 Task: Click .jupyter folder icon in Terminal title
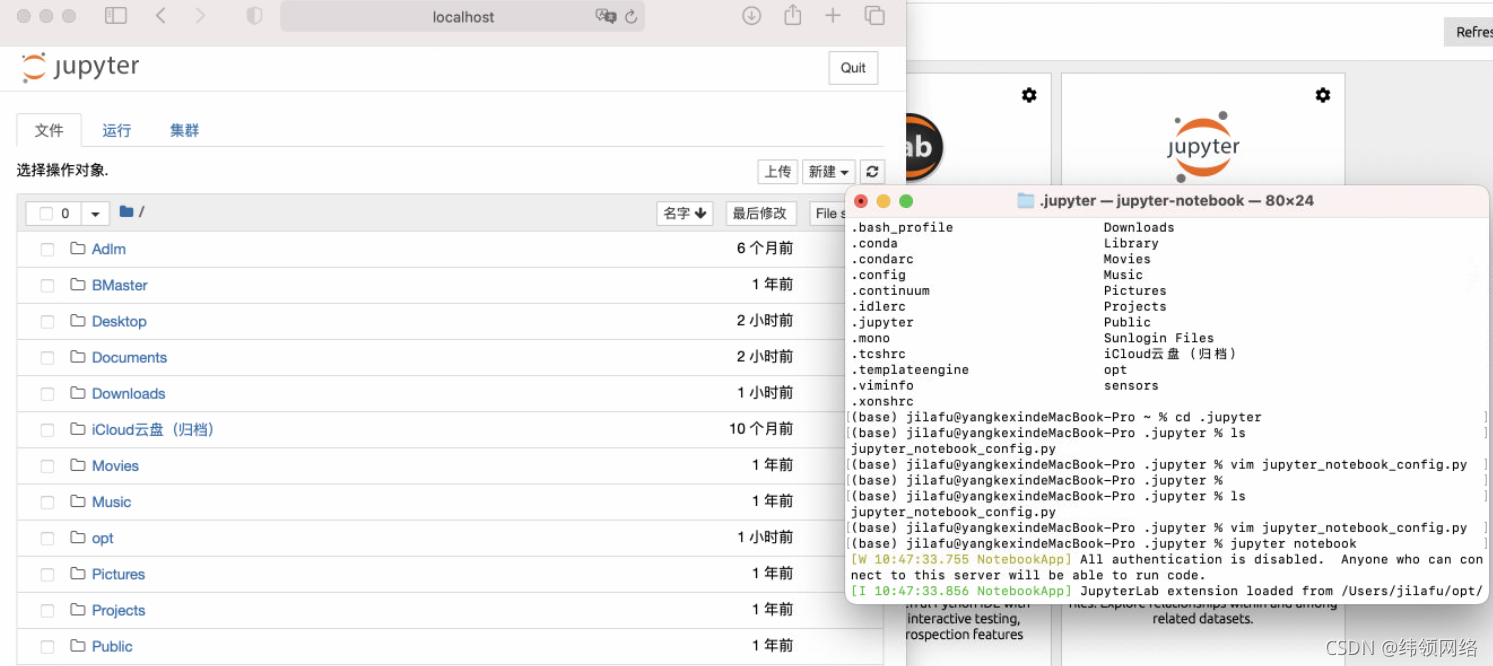1025,200
